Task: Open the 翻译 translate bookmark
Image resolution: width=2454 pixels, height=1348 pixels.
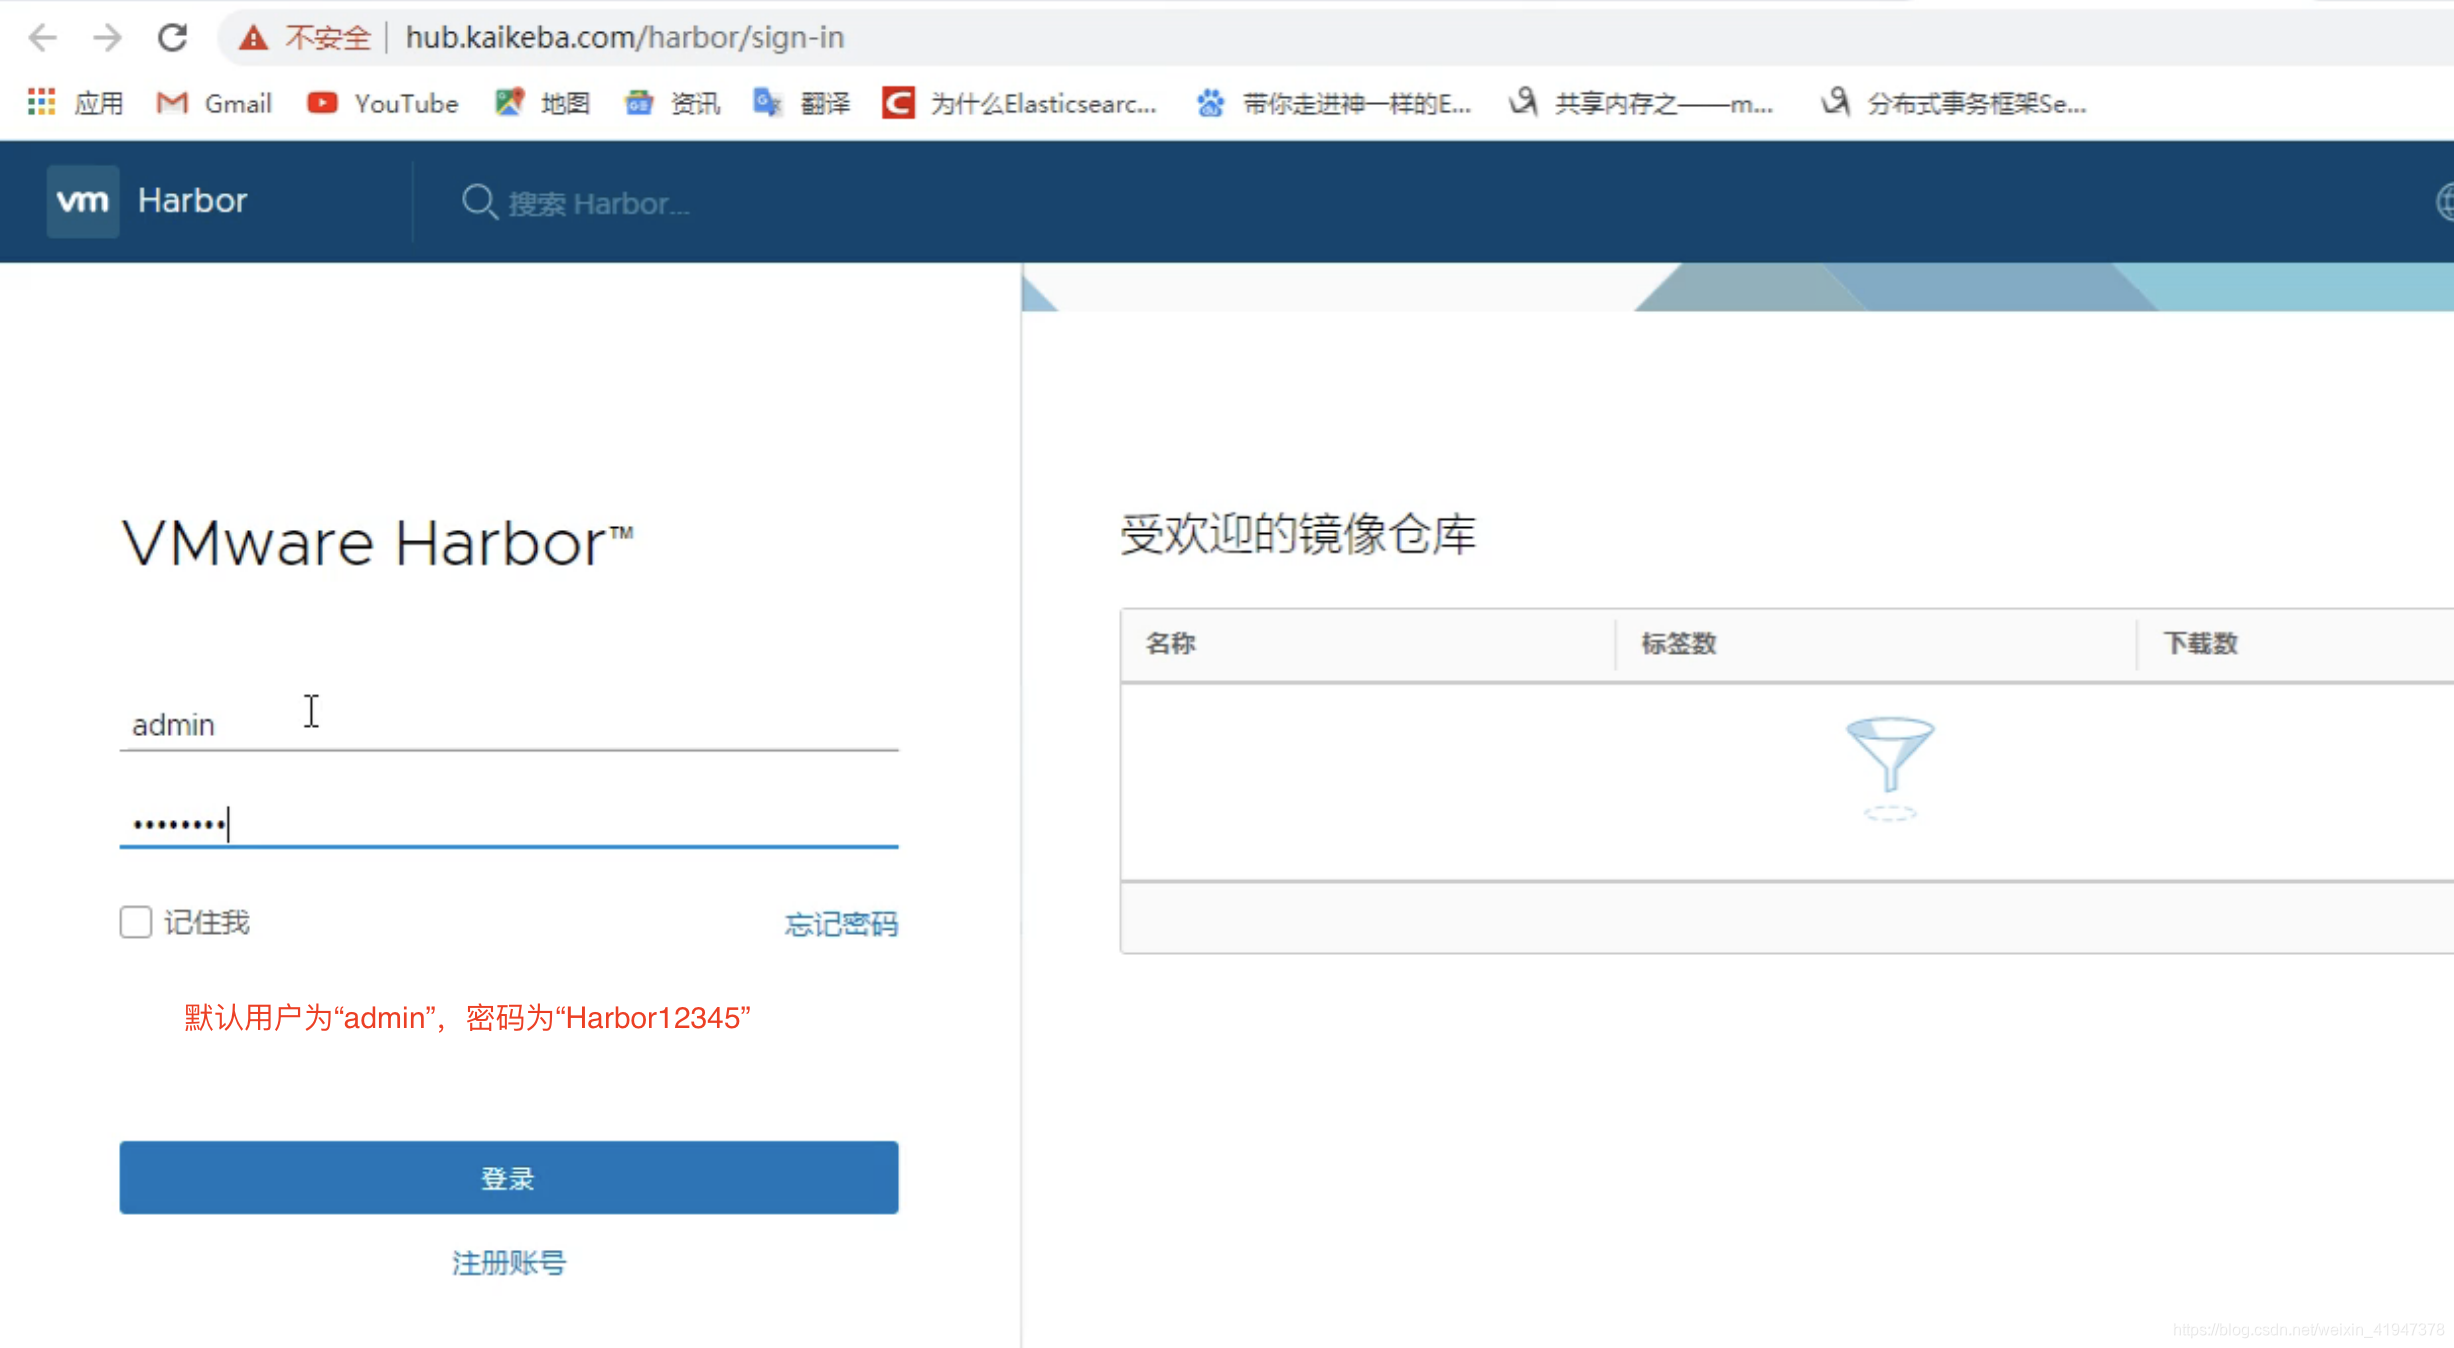Action: [x=801, y=103]
